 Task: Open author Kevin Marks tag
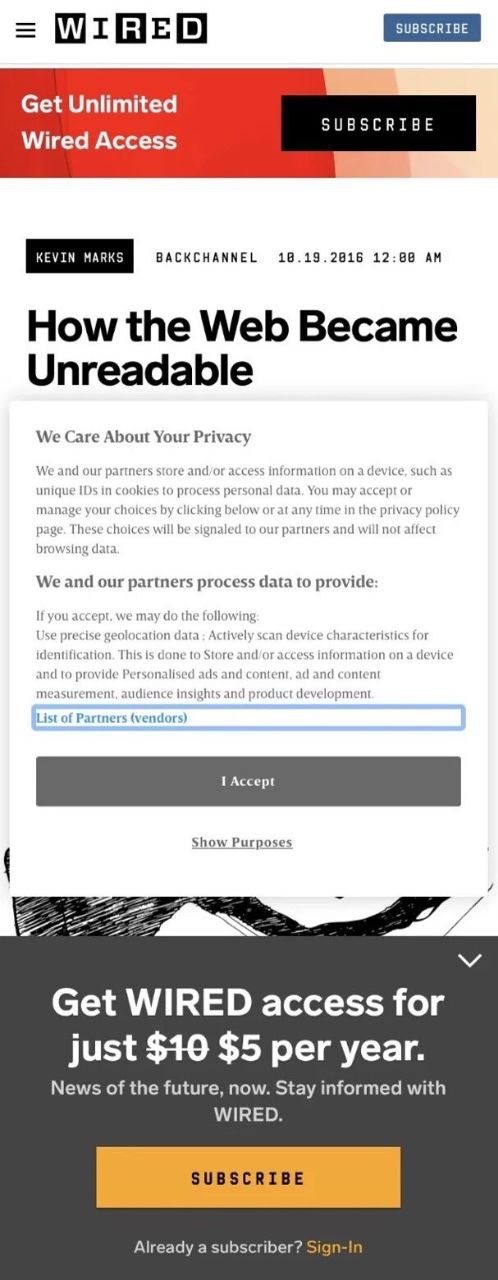[x=80, y=257]
